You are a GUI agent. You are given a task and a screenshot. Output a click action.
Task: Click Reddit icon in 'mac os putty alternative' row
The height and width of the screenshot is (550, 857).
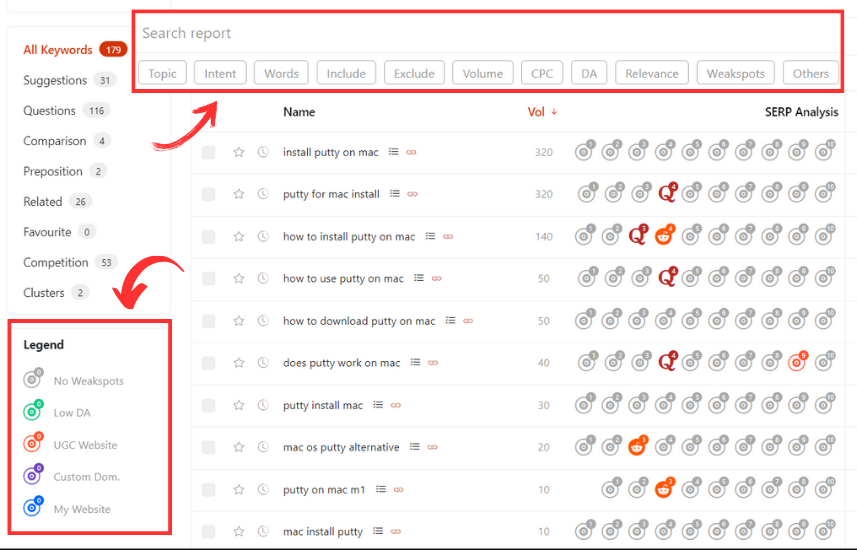tap(637, 446)
